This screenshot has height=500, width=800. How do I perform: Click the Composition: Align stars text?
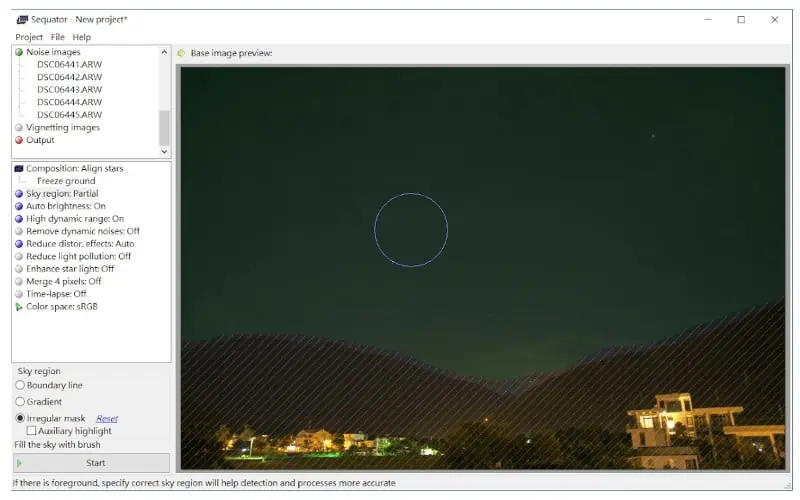[x=74, y=168]
